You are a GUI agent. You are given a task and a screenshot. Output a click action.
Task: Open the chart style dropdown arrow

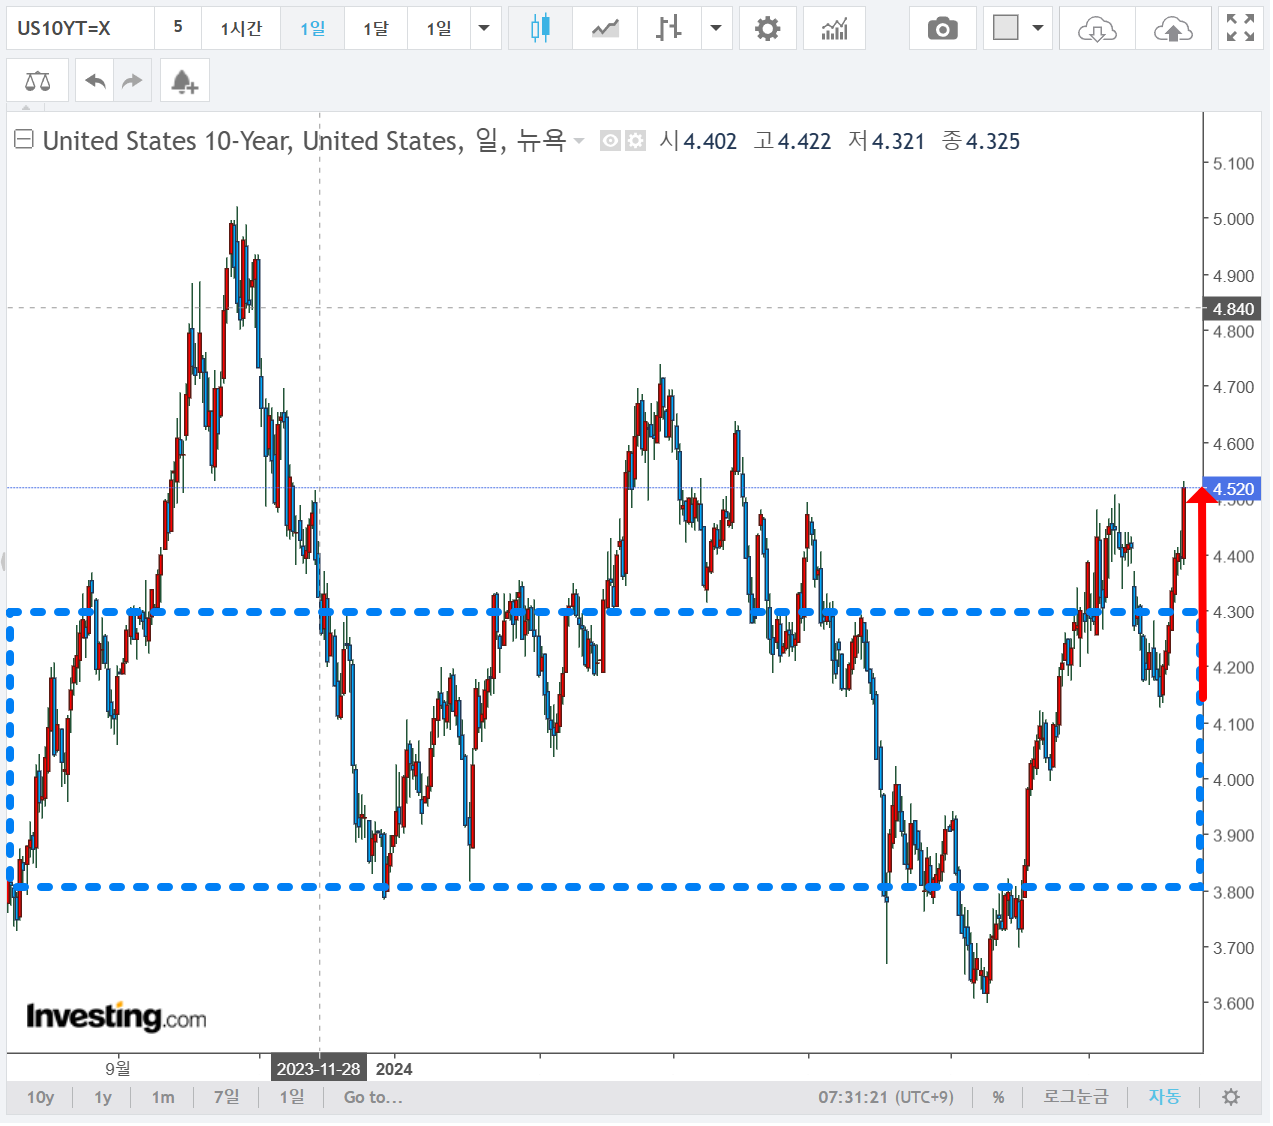pos(716,29)
